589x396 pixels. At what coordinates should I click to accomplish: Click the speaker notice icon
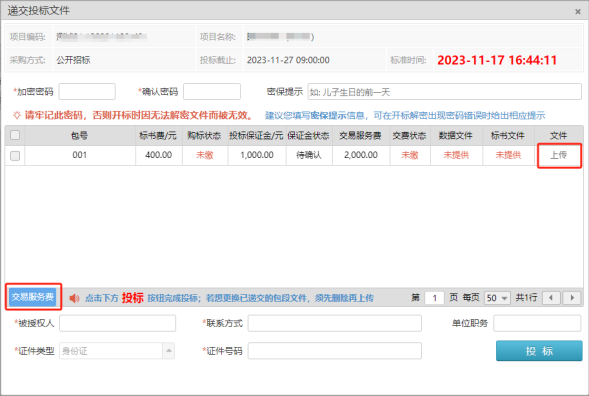click(74, 298)
